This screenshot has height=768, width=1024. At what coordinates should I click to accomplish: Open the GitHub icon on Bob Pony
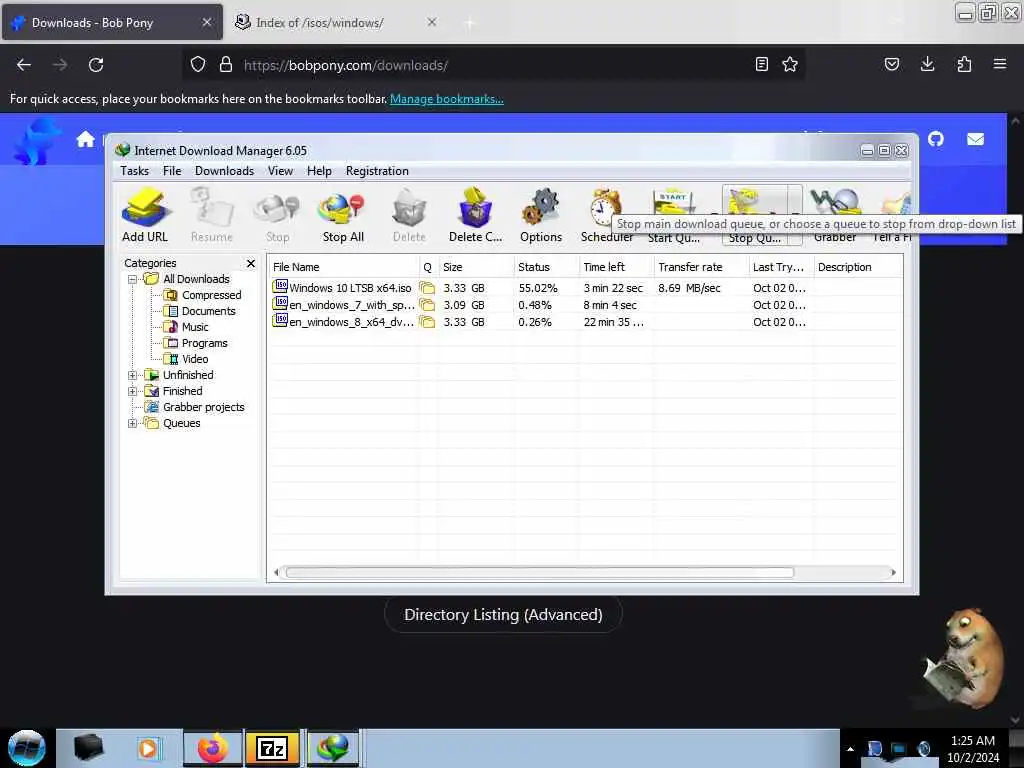point(936,139)
